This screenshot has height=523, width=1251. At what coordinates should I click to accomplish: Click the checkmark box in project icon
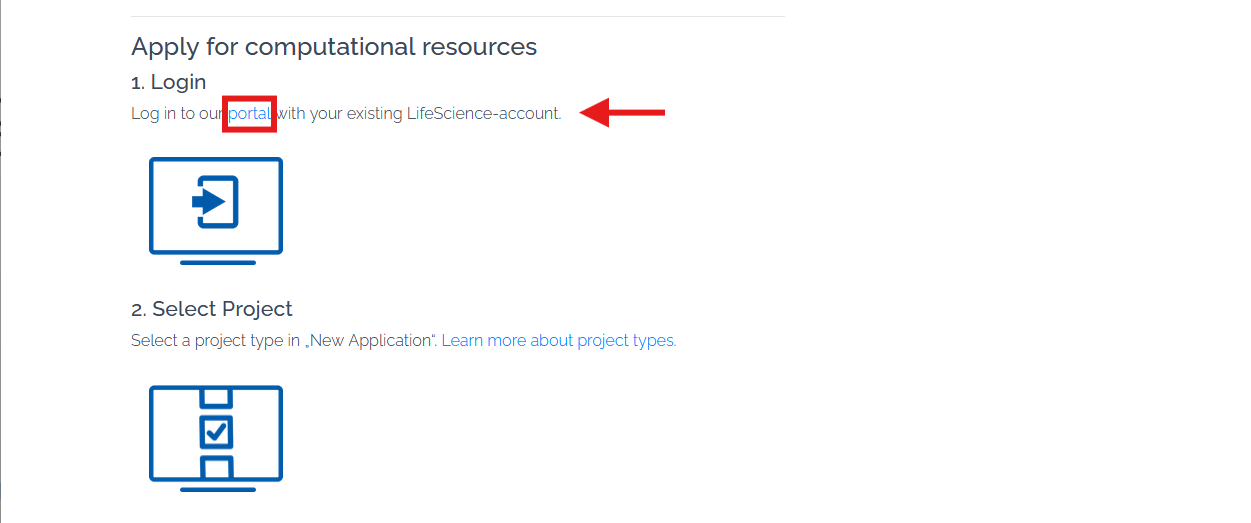pyautogui.click(x=216, y=433)
